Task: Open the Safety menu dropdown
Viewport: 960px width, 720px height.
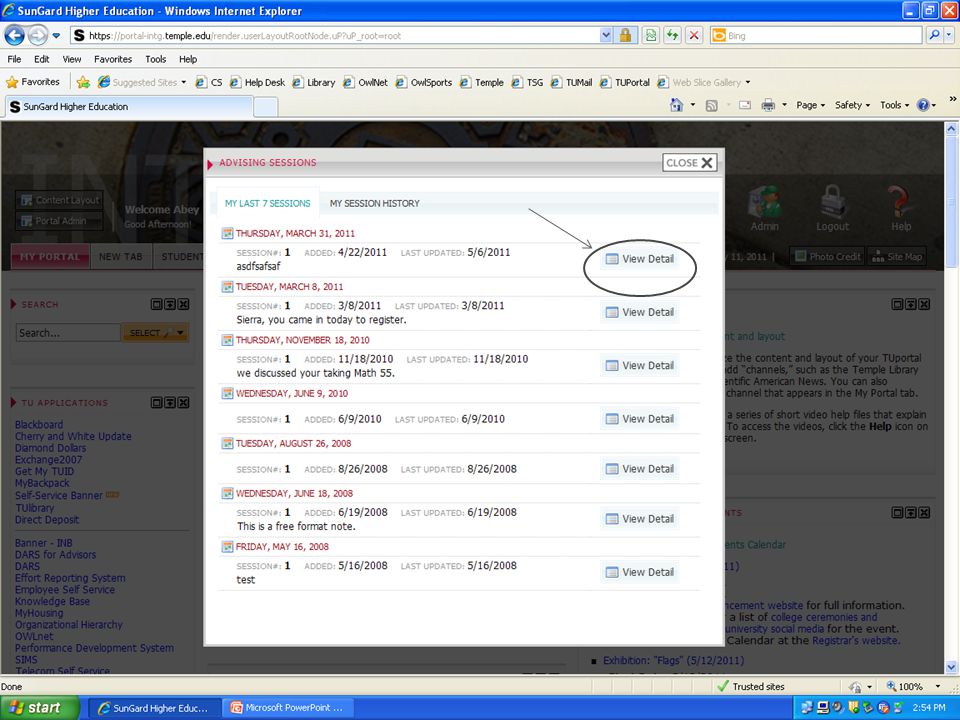Action: tap(852, 105)
